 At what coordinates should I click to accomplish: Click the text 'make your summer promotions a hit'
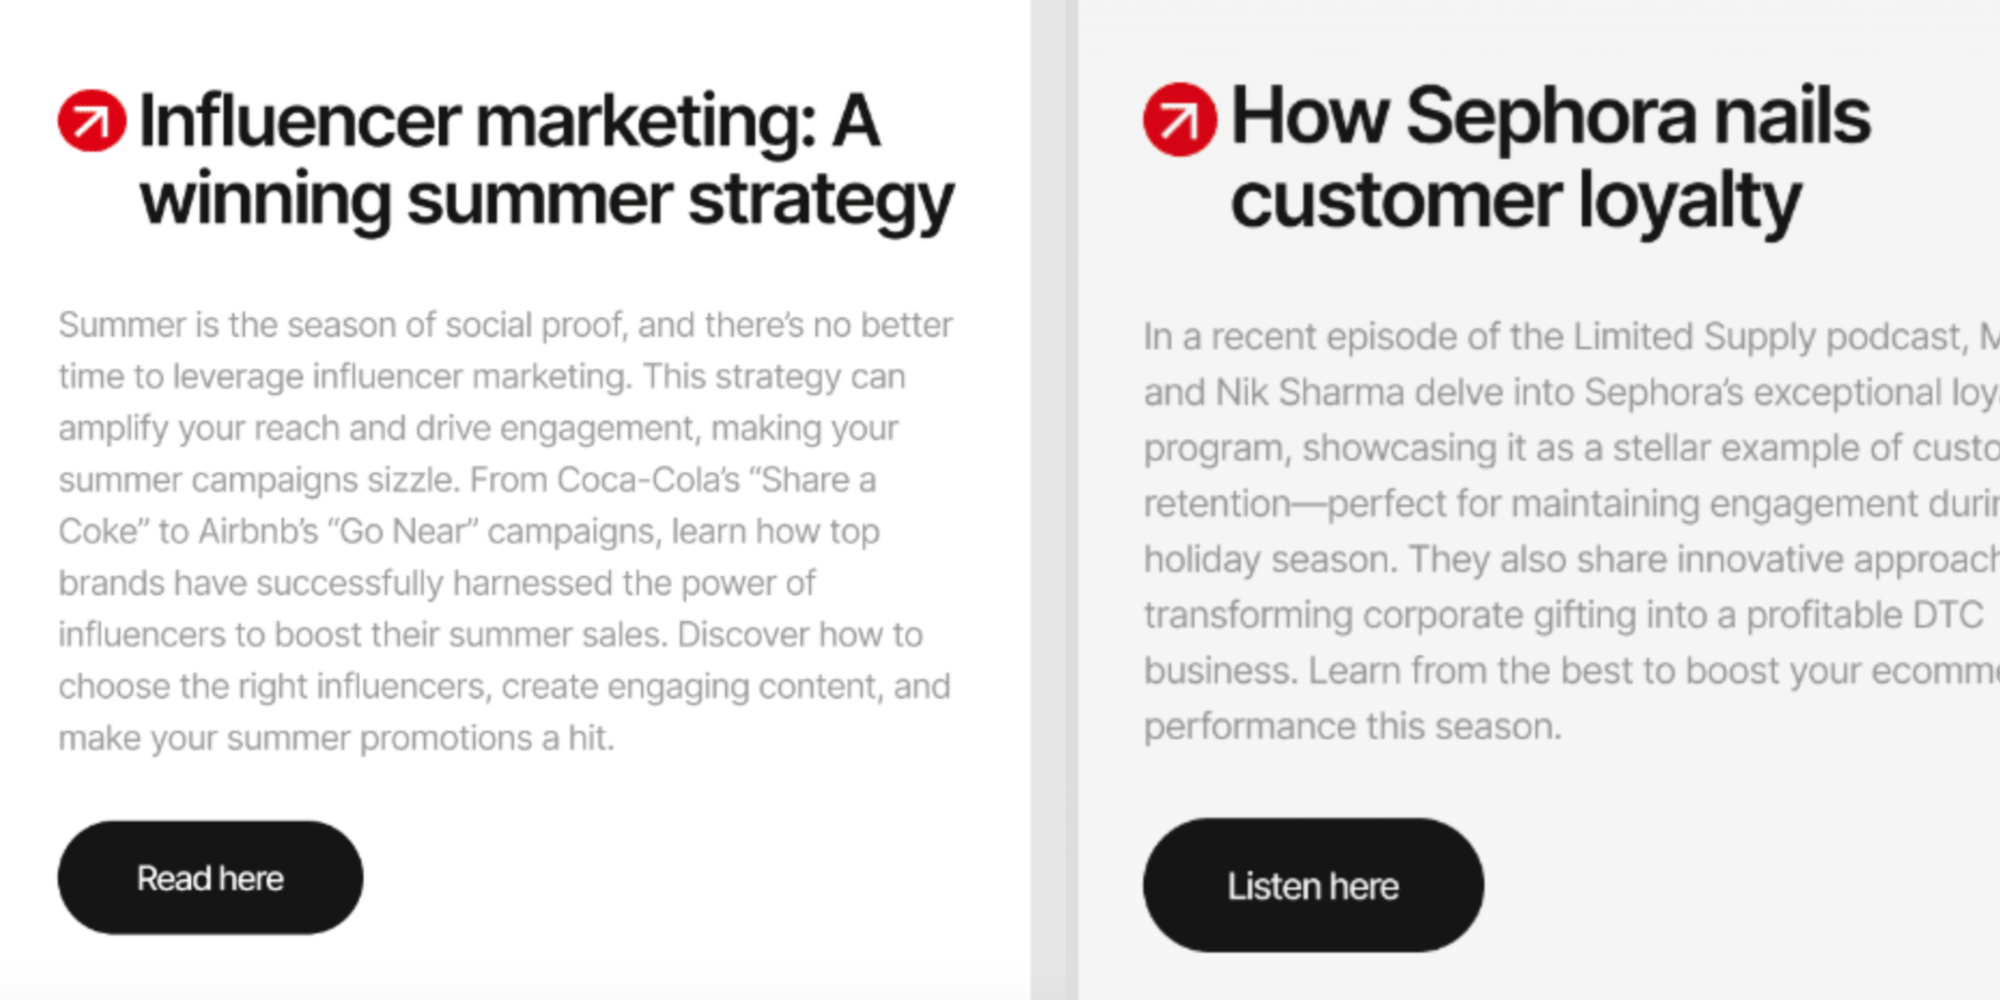click(x=334, y=738)
